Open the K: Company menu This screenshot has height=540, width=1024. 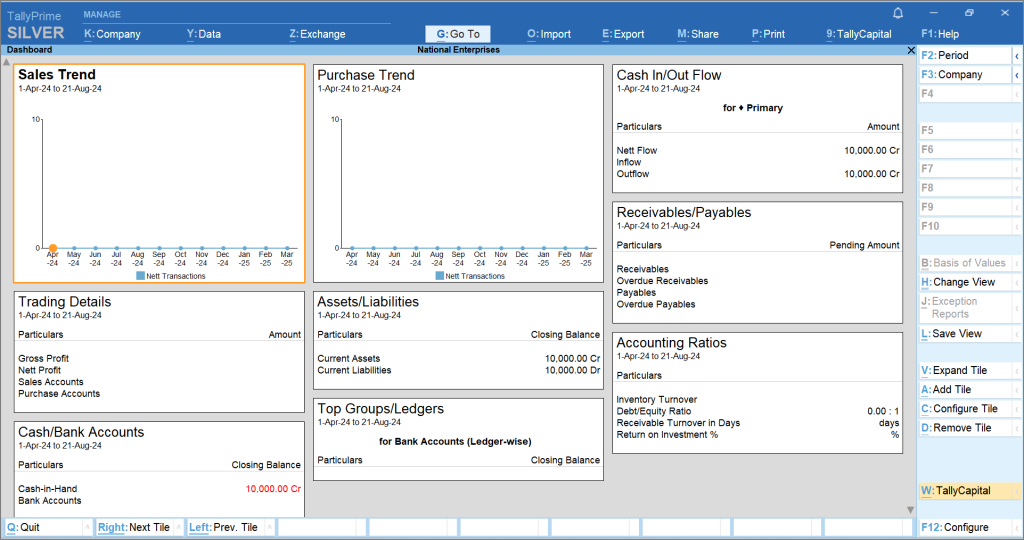(112, 34)
